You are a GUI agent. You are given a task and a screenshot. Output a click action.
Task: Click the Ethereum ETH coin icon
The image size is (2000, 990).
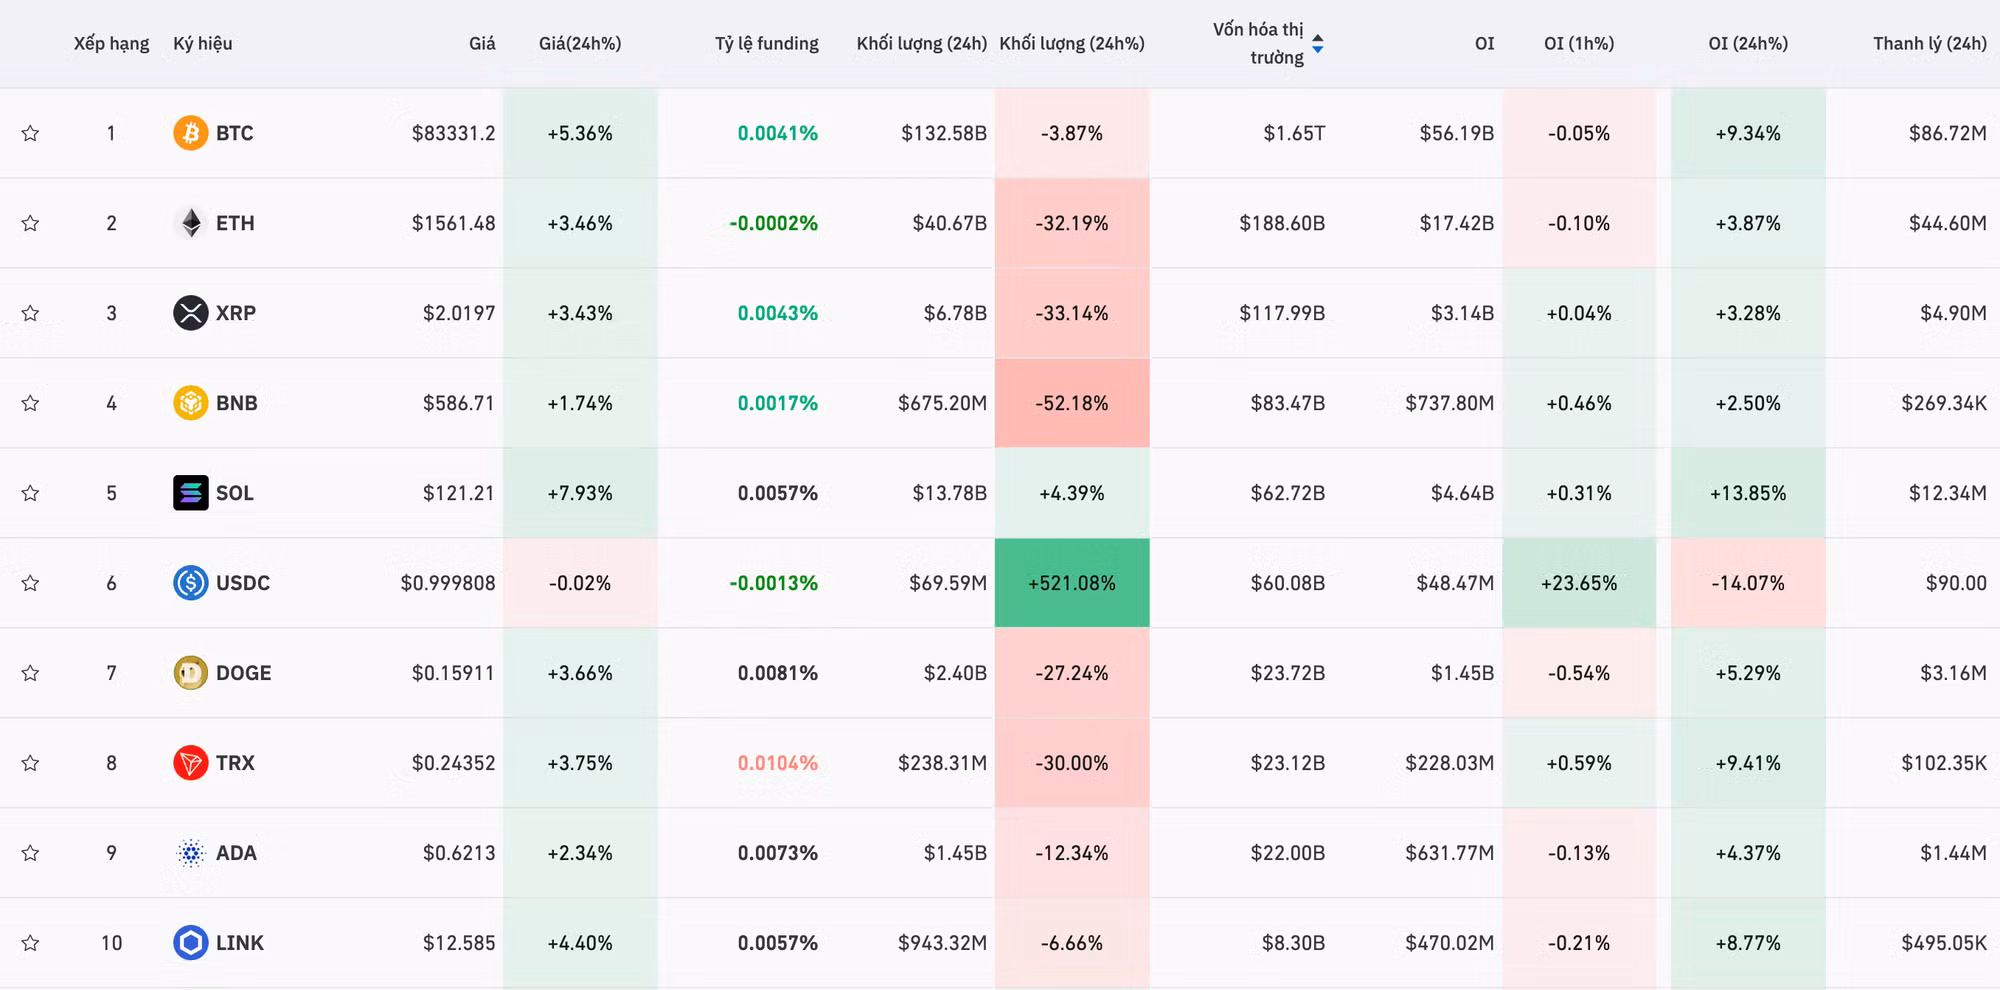coord(190,223)
